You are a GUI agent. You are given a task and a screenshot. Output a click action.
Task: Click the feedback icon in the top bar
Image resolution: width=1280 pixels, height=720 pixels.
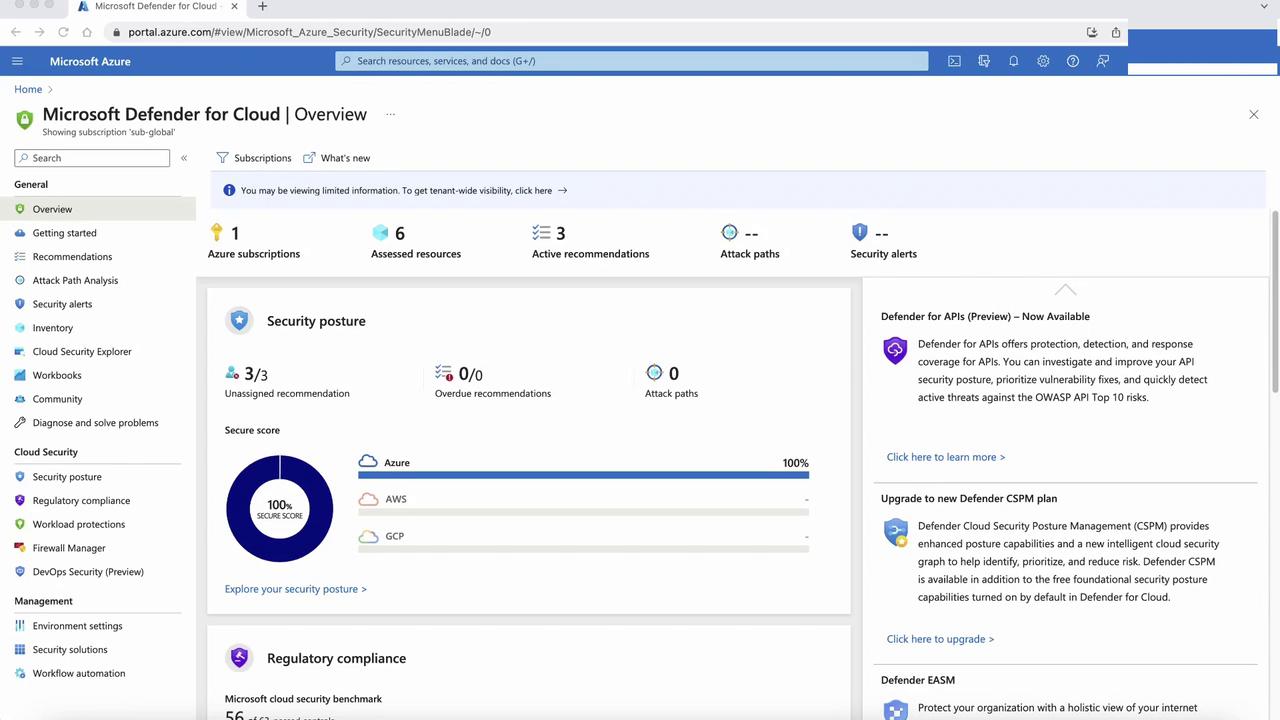(1102, 61)
